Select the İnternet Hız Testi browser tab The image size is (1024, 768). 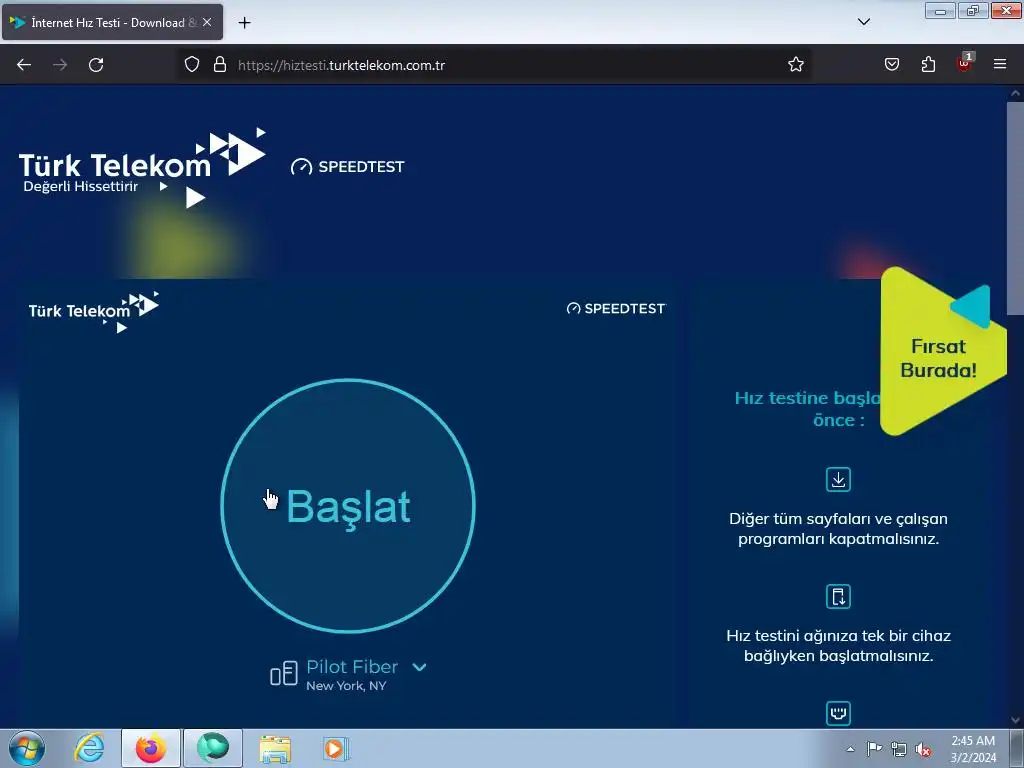click(112, 22)
